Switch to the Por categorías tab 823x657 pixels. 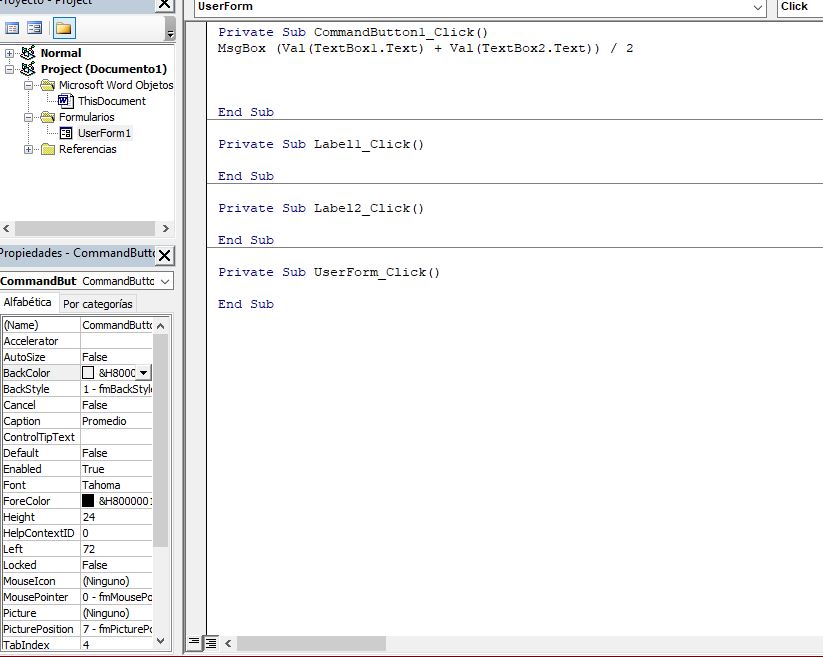(97, 304)
